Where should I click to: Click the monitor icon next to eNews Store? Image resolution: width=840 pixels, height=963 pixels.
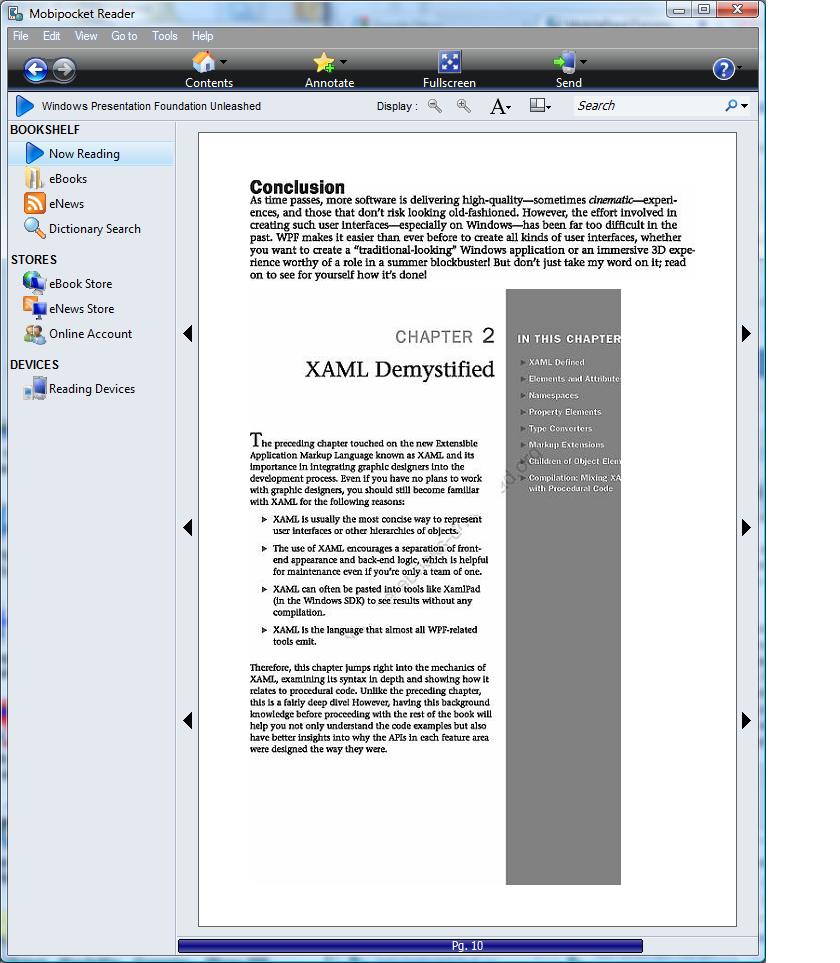(34, 308)
